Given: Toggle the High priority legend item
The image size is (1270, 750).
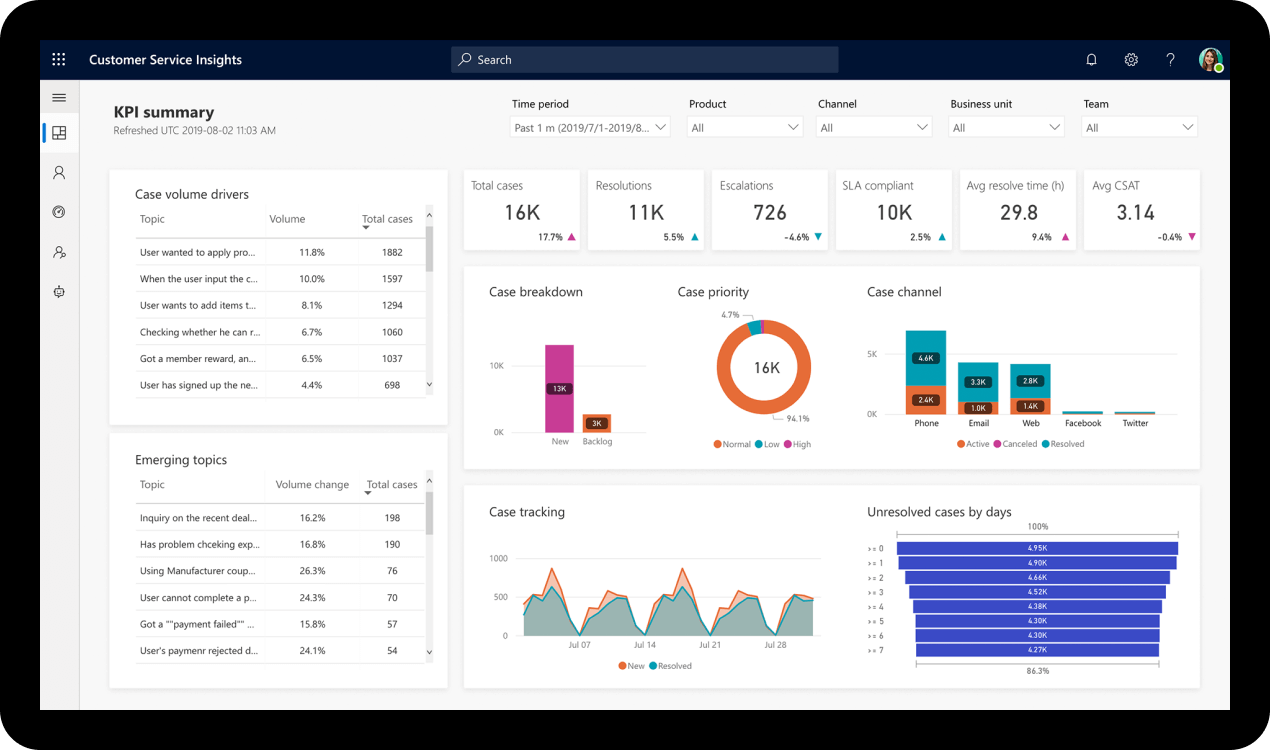Looking at the screenshot, I should [798, 444].
